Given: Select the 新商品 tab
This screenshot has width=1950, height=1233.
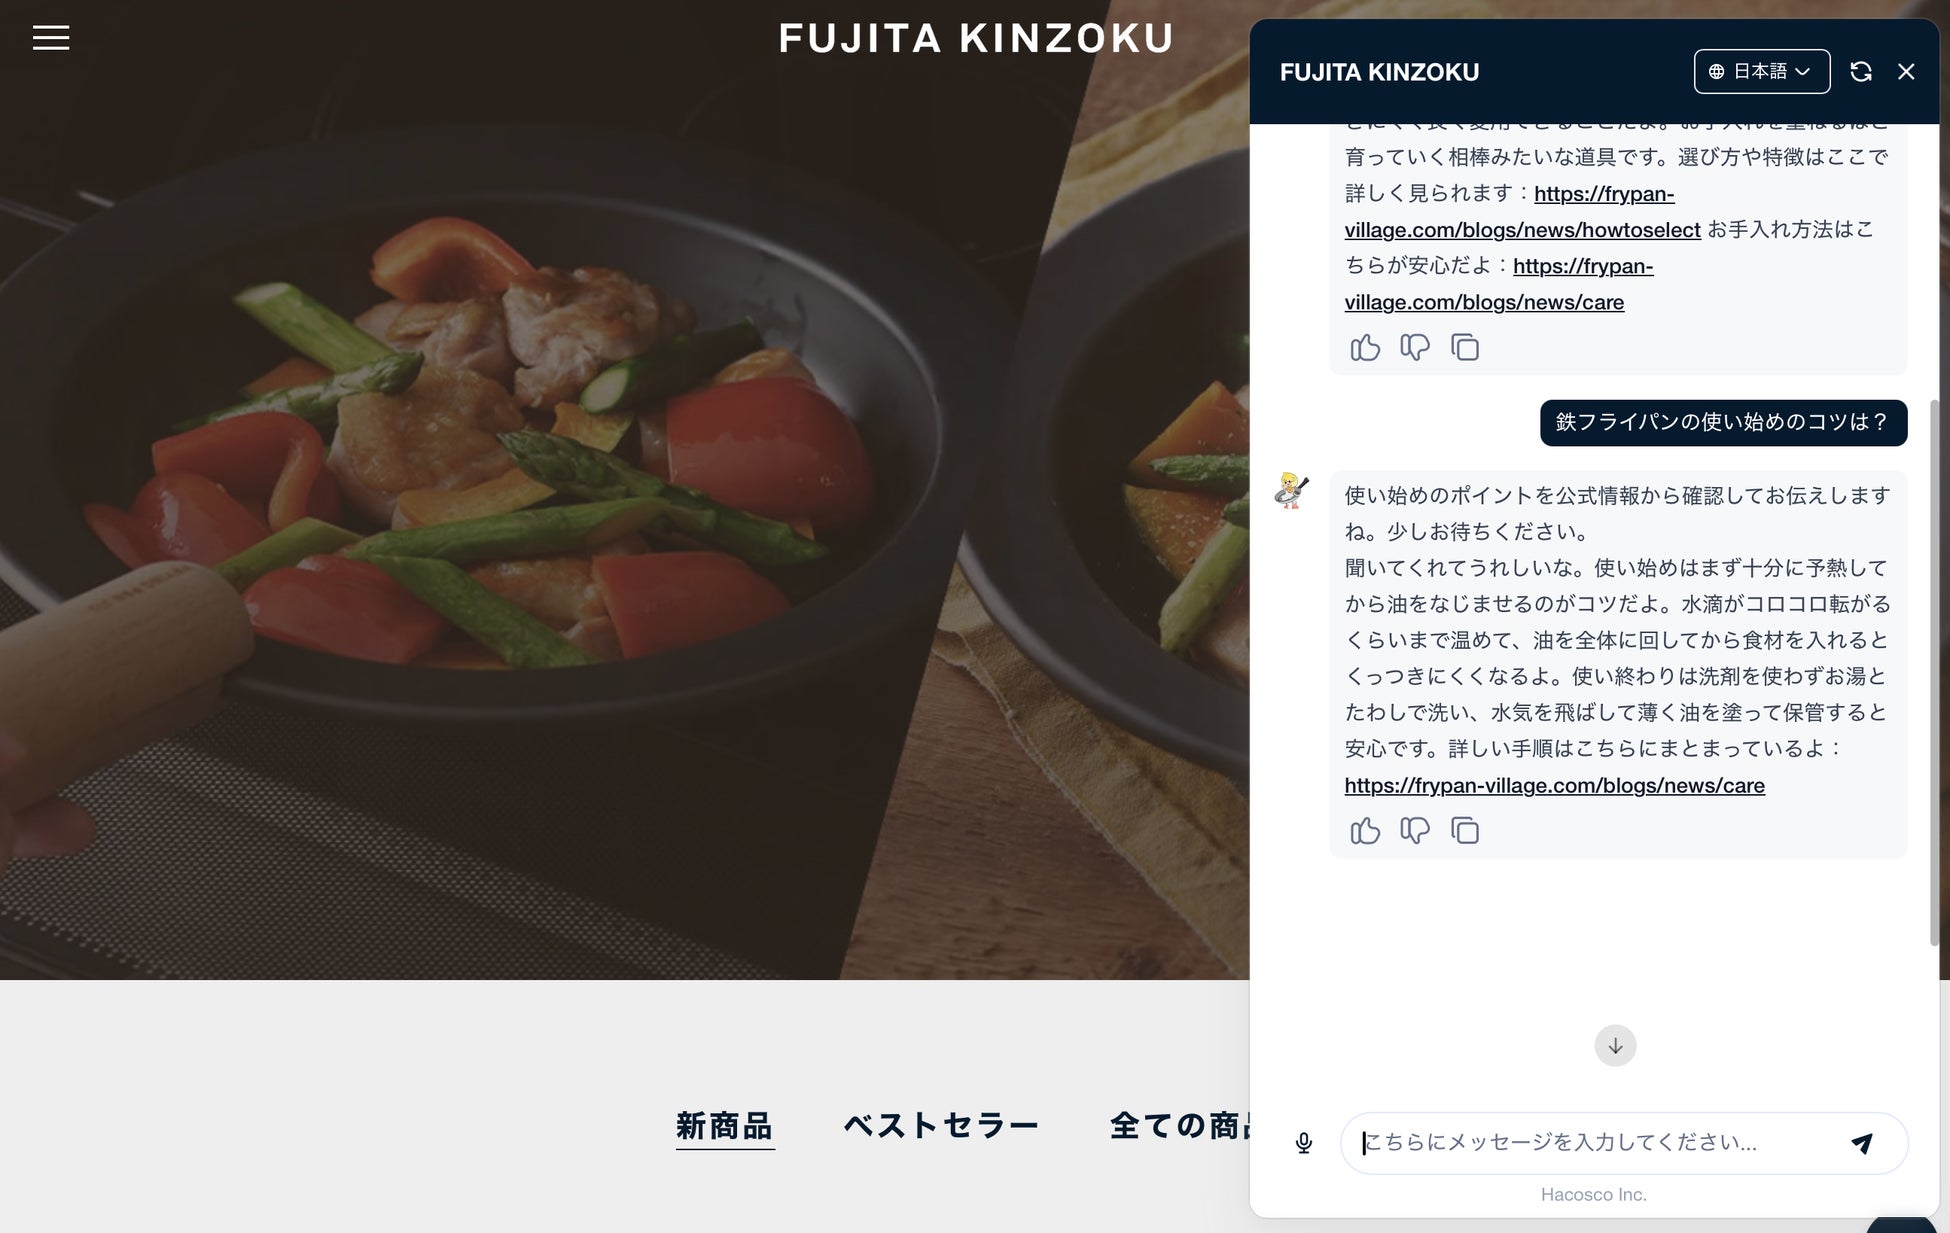Looking at the screenshot, I should tap(725, 1126).
